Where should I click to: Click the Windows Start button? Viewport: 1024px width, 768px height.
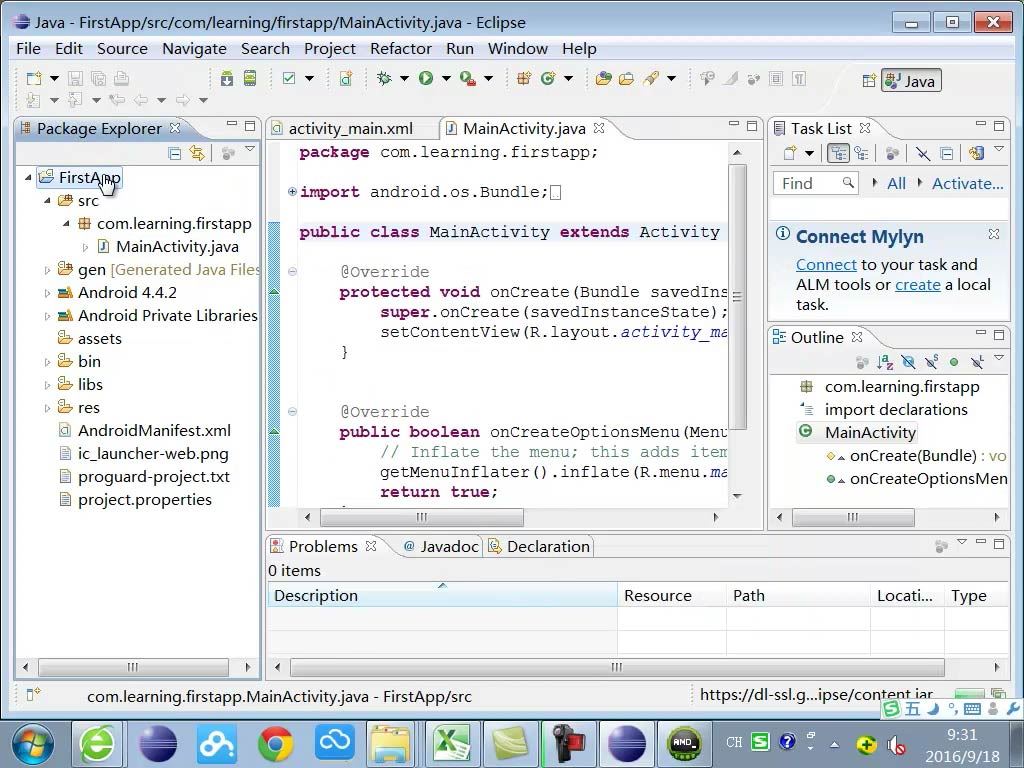pyautogui.click(x=33, y=743)
